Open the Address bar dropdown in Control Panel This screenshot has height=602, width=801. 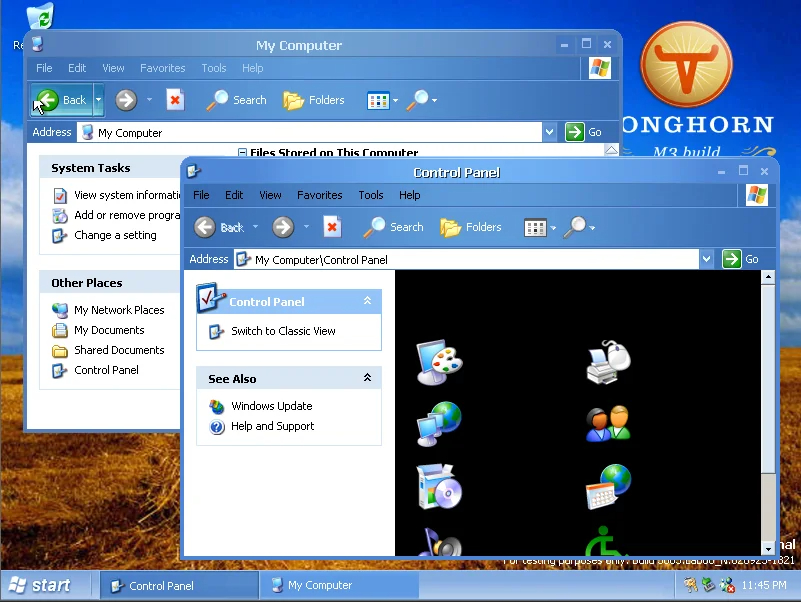[707, 259]
